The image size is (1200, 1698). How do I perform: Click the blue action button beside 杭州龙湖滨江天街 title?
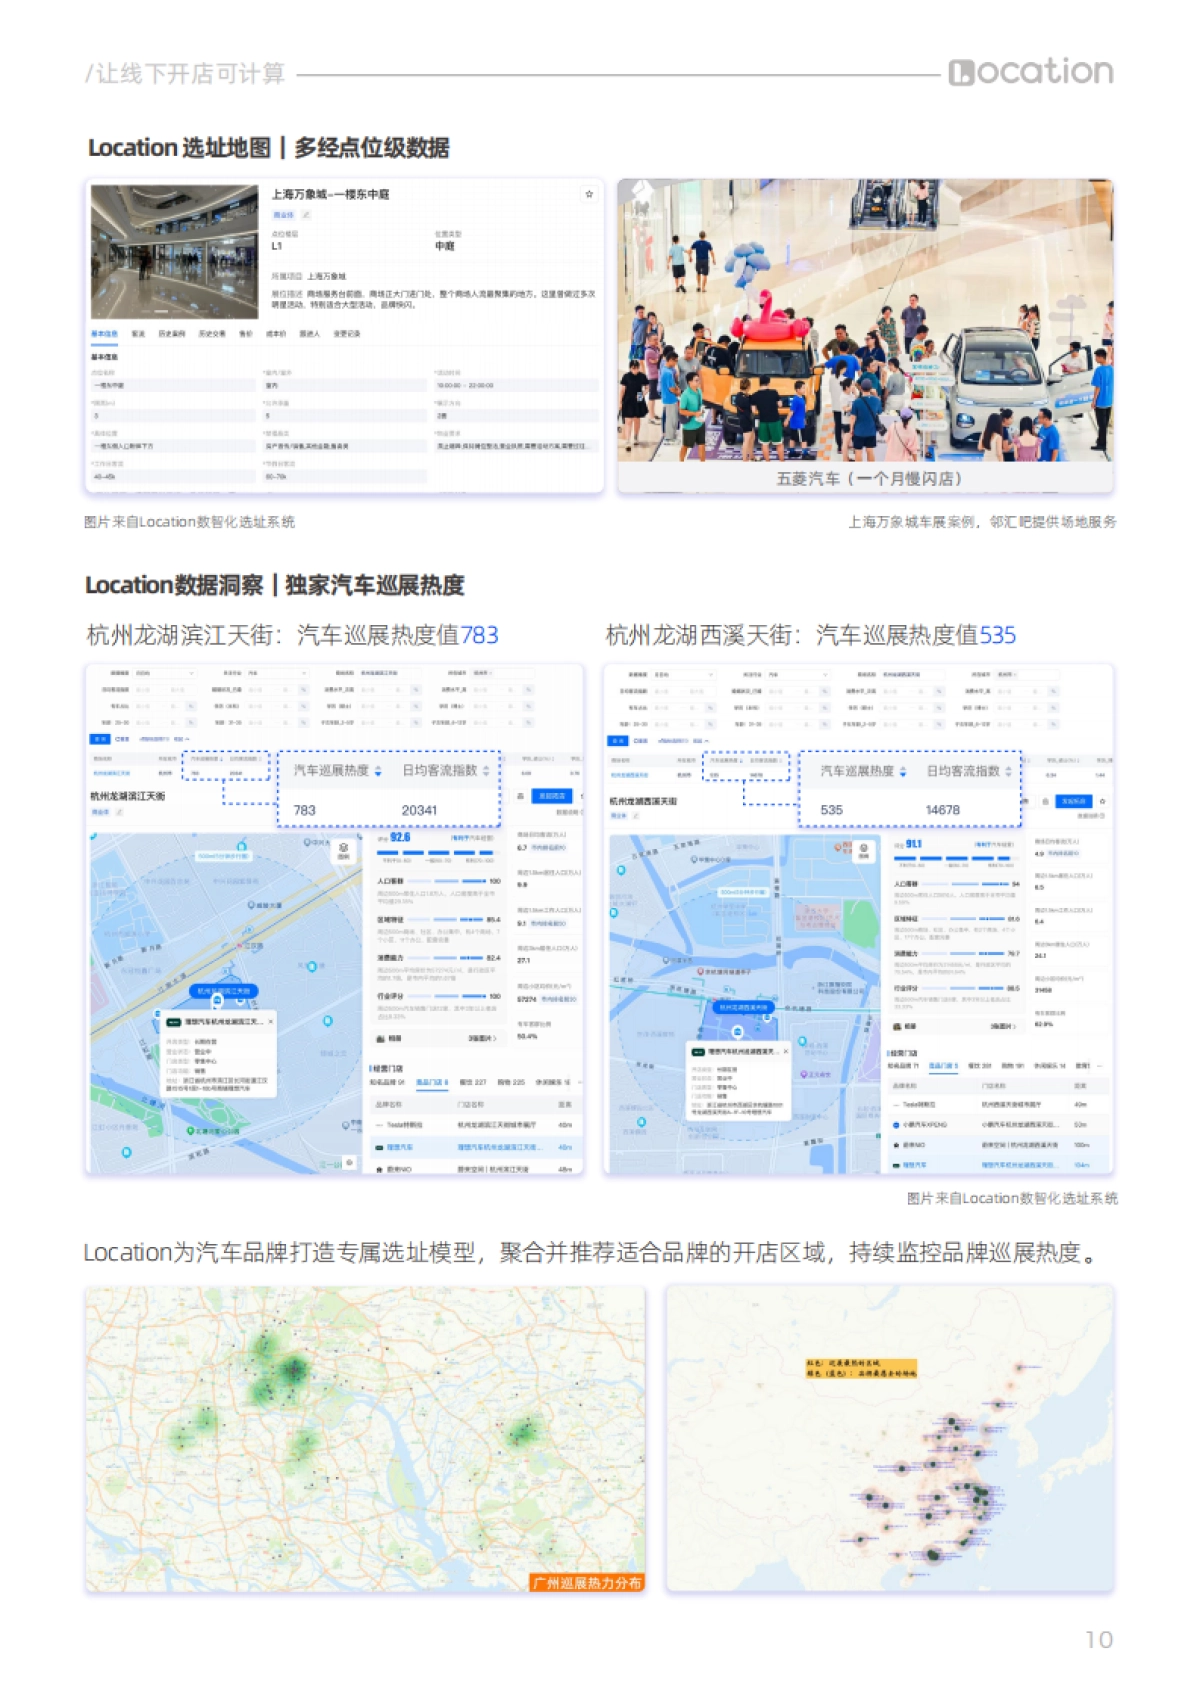tap(552, 796)
